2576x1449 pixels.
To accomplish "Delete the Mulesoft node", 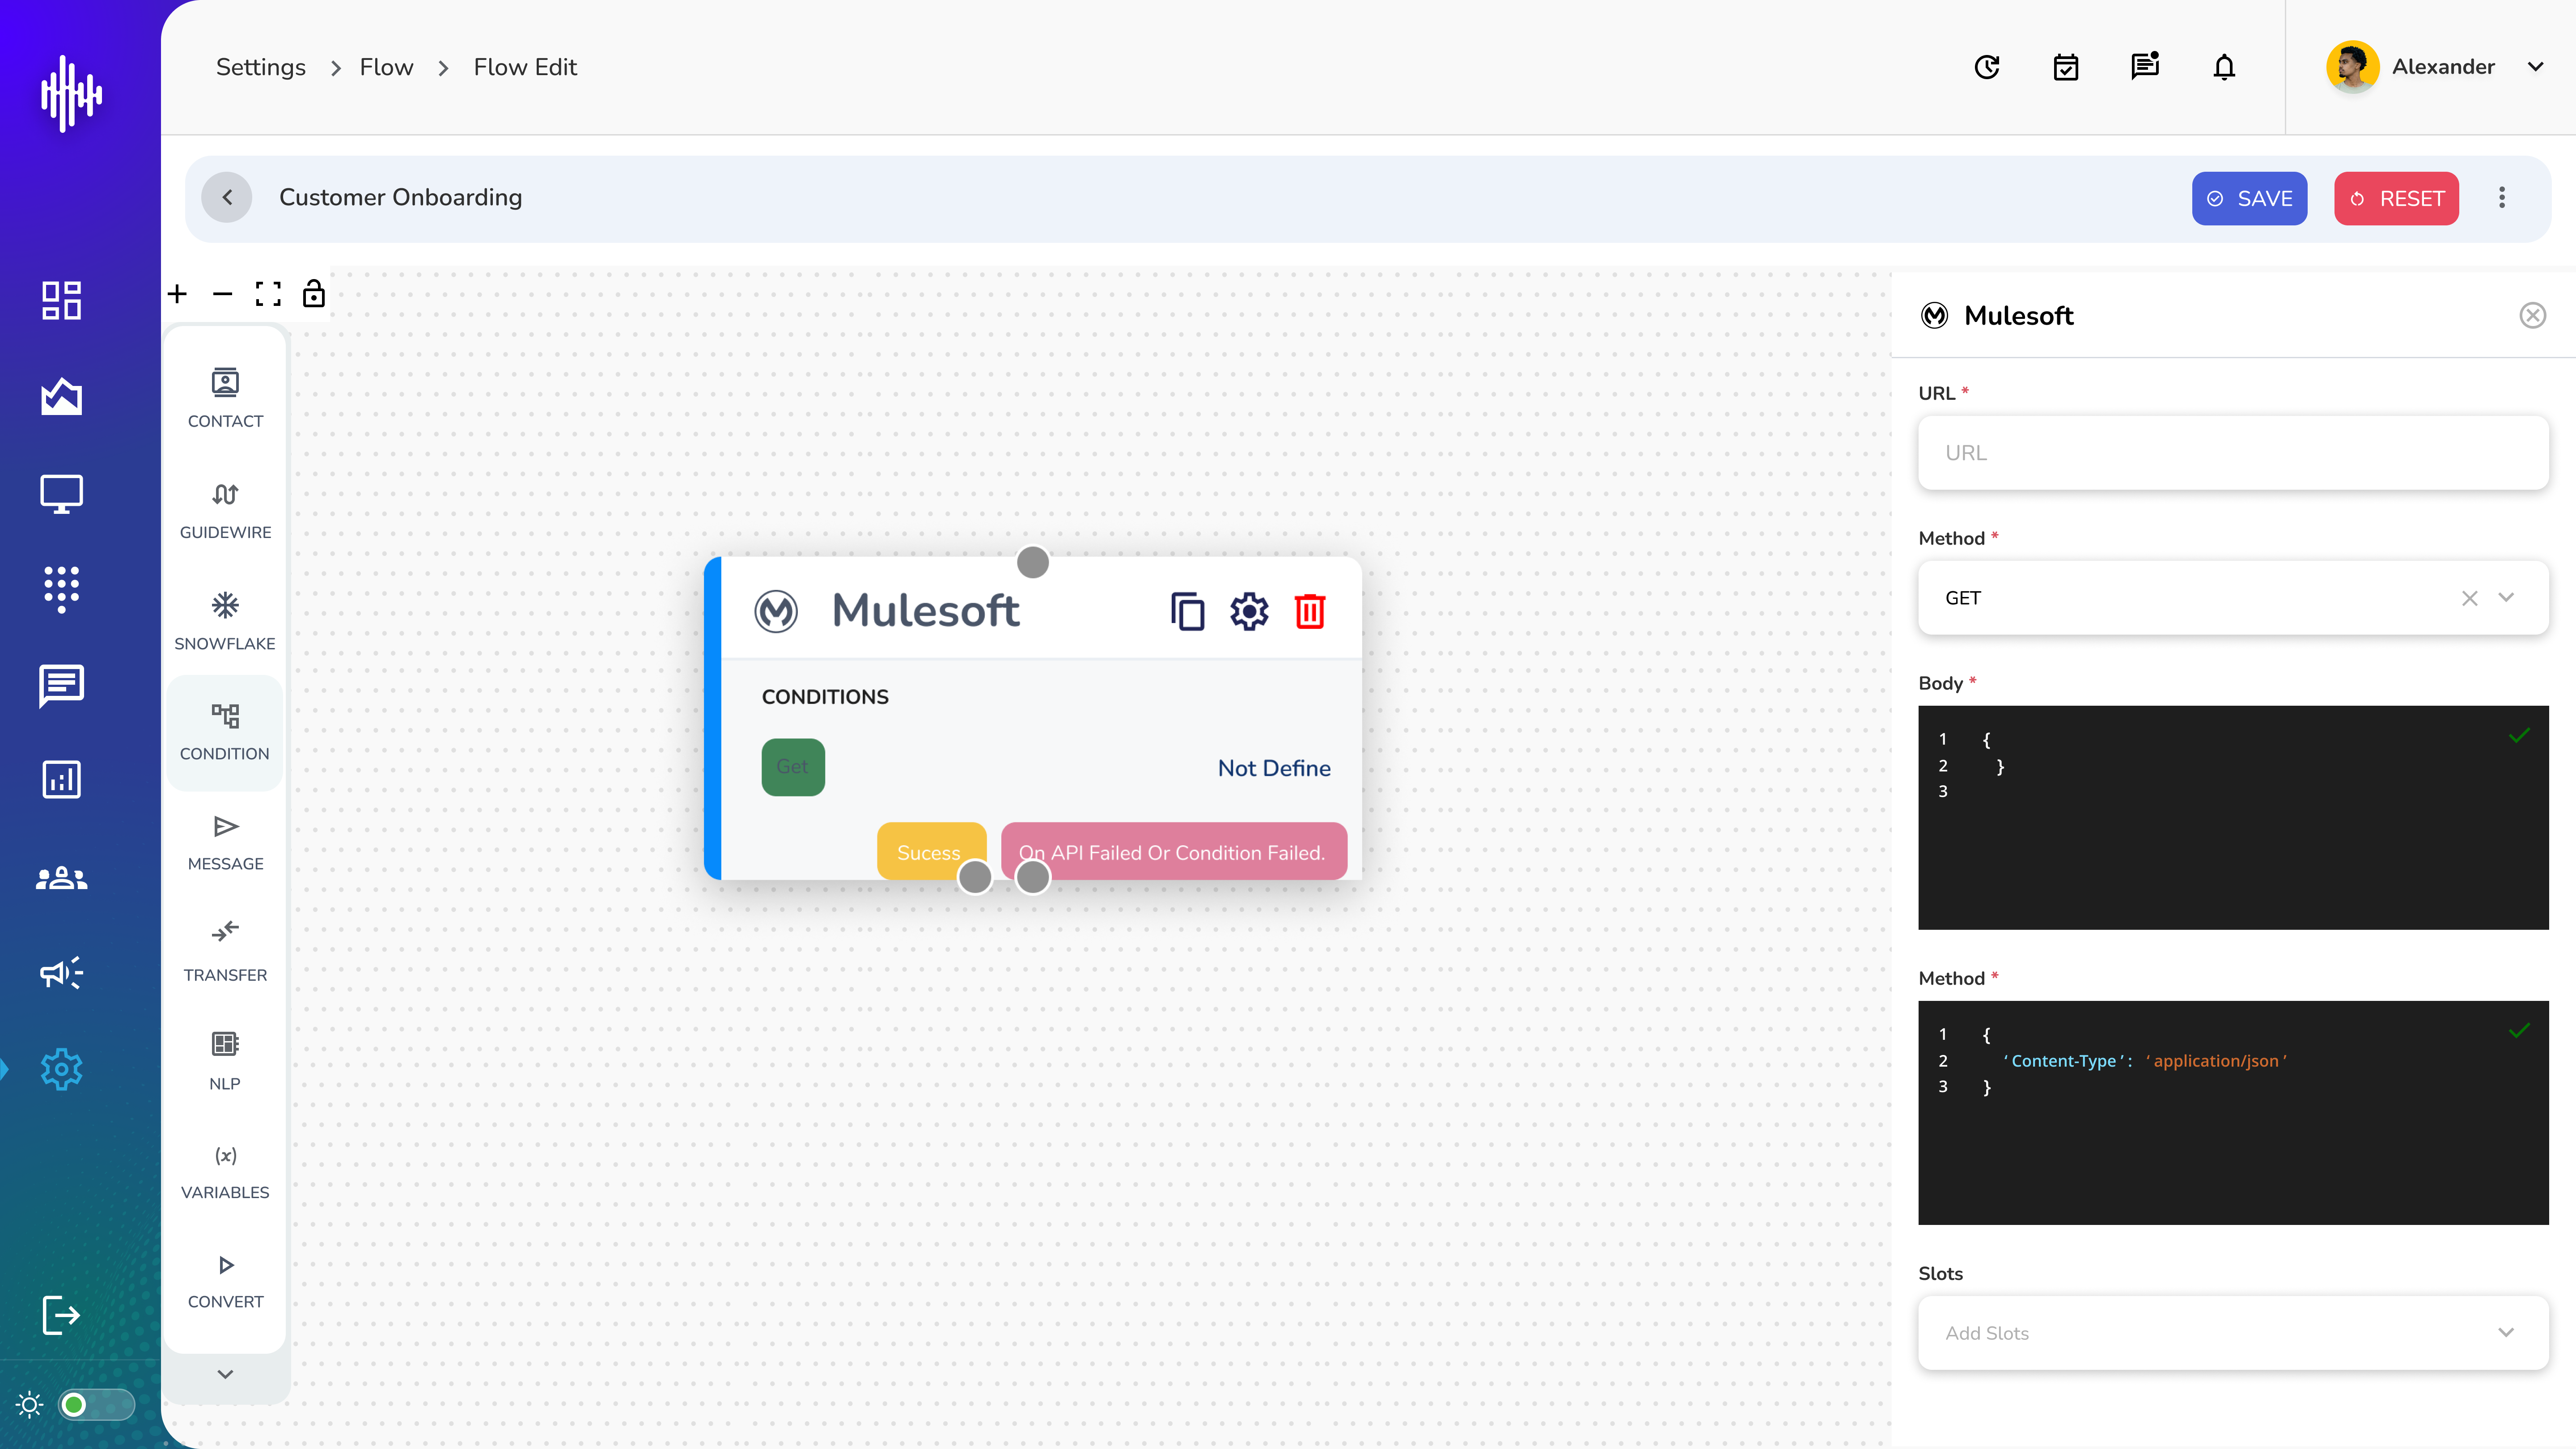I will [1310, 611].
